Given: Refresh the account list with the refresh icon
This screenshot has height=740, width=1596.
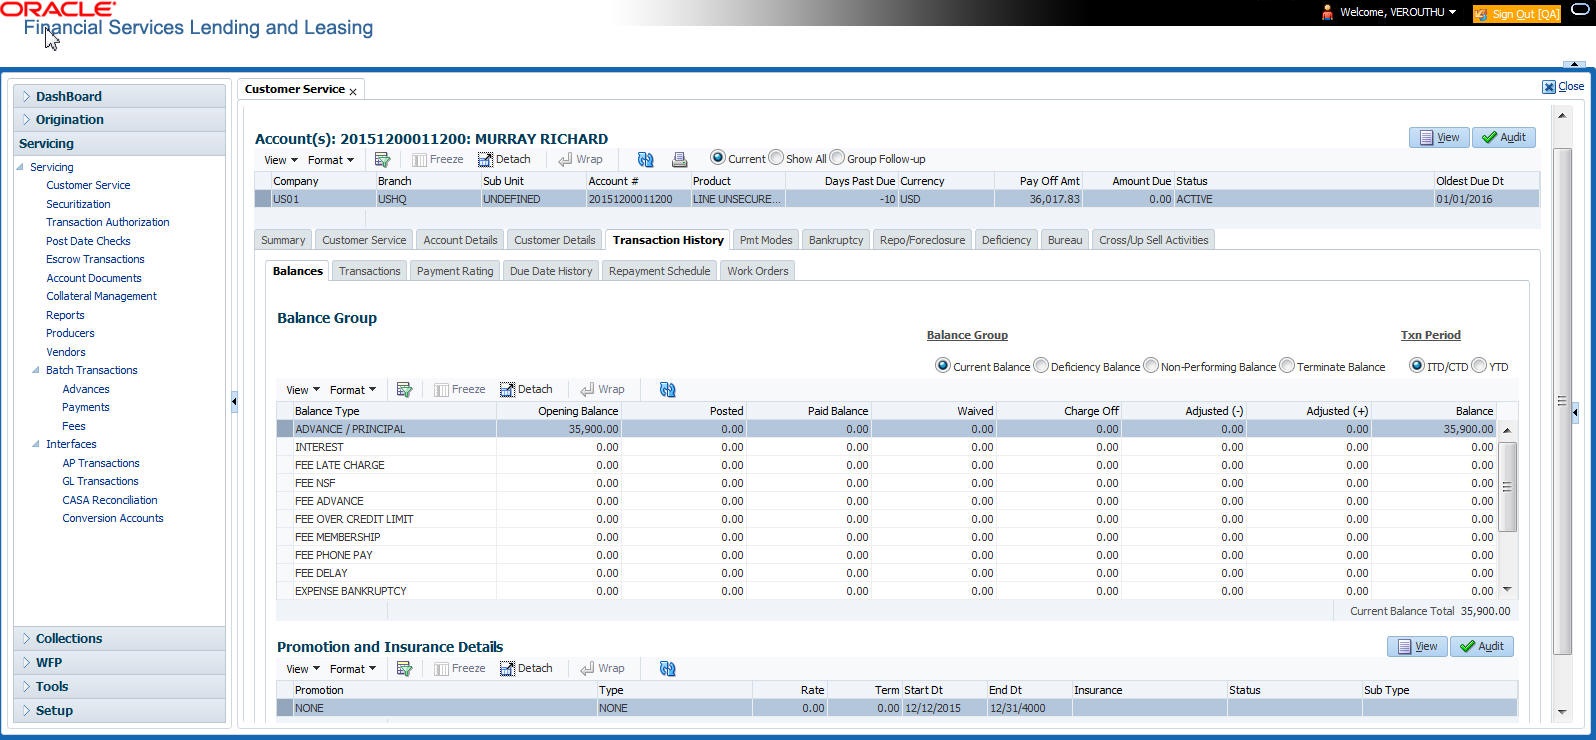Looking at the screenshot, I should pos(645,159).
